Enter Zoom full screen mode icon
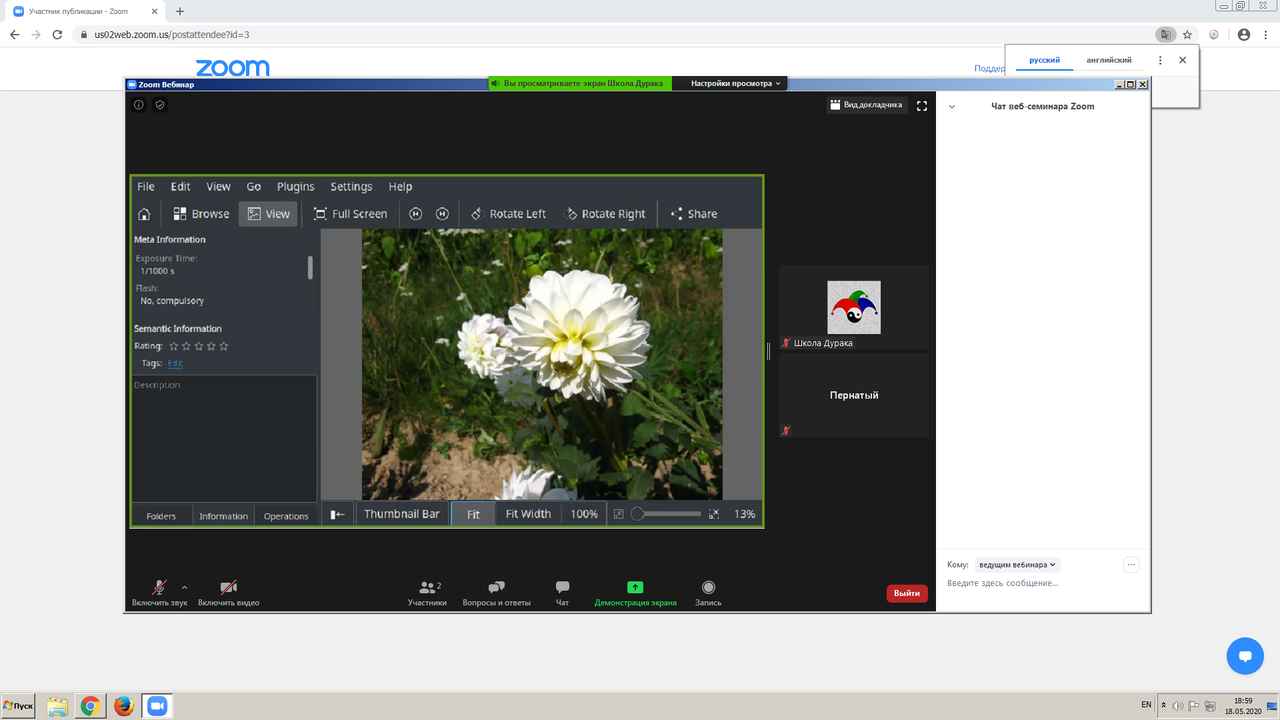This screenshot has width=1280, height=720. pyautogui.click(x=922, y=105)
